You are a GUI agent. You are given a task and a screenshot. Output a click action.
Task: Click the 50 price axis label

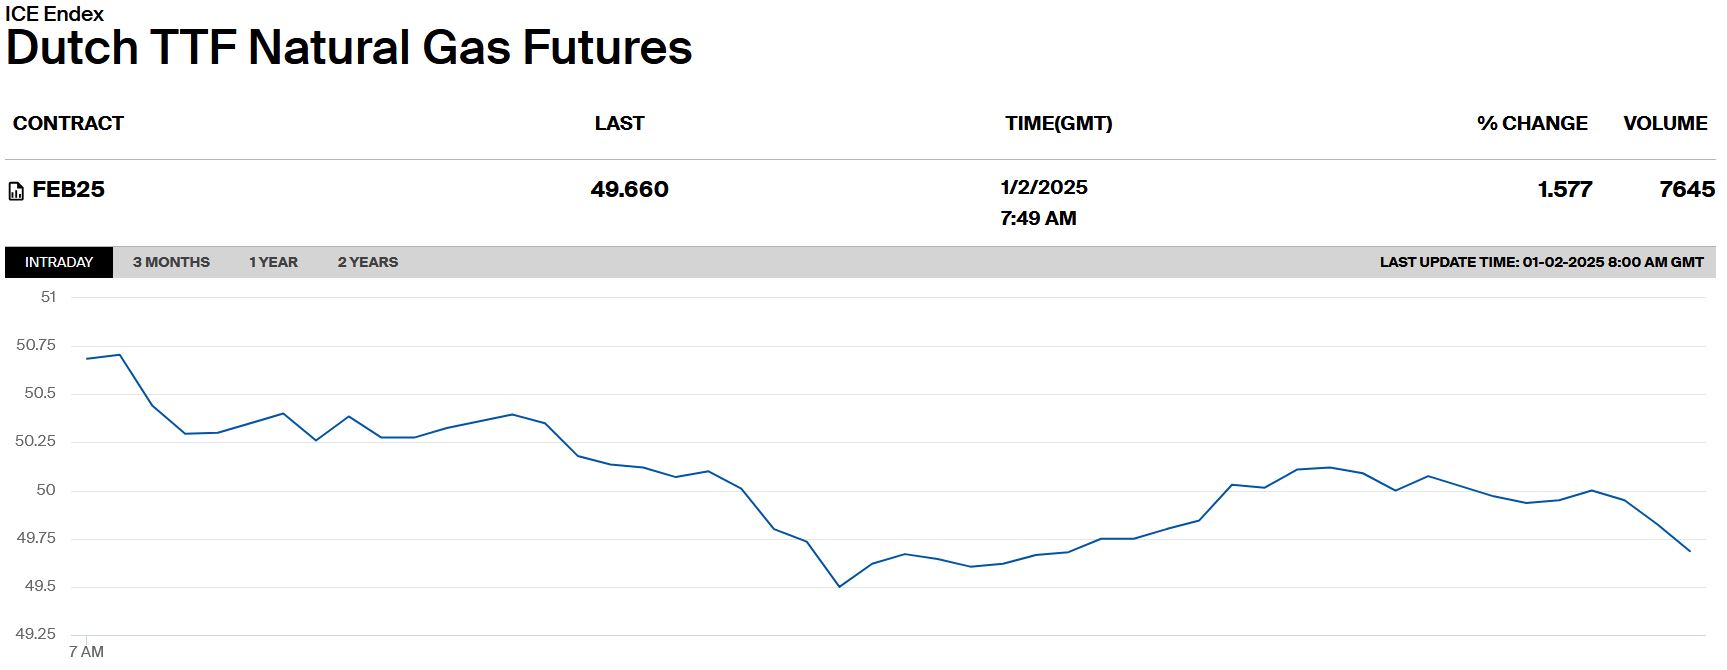pyautogui.click(x=46, y=490)
